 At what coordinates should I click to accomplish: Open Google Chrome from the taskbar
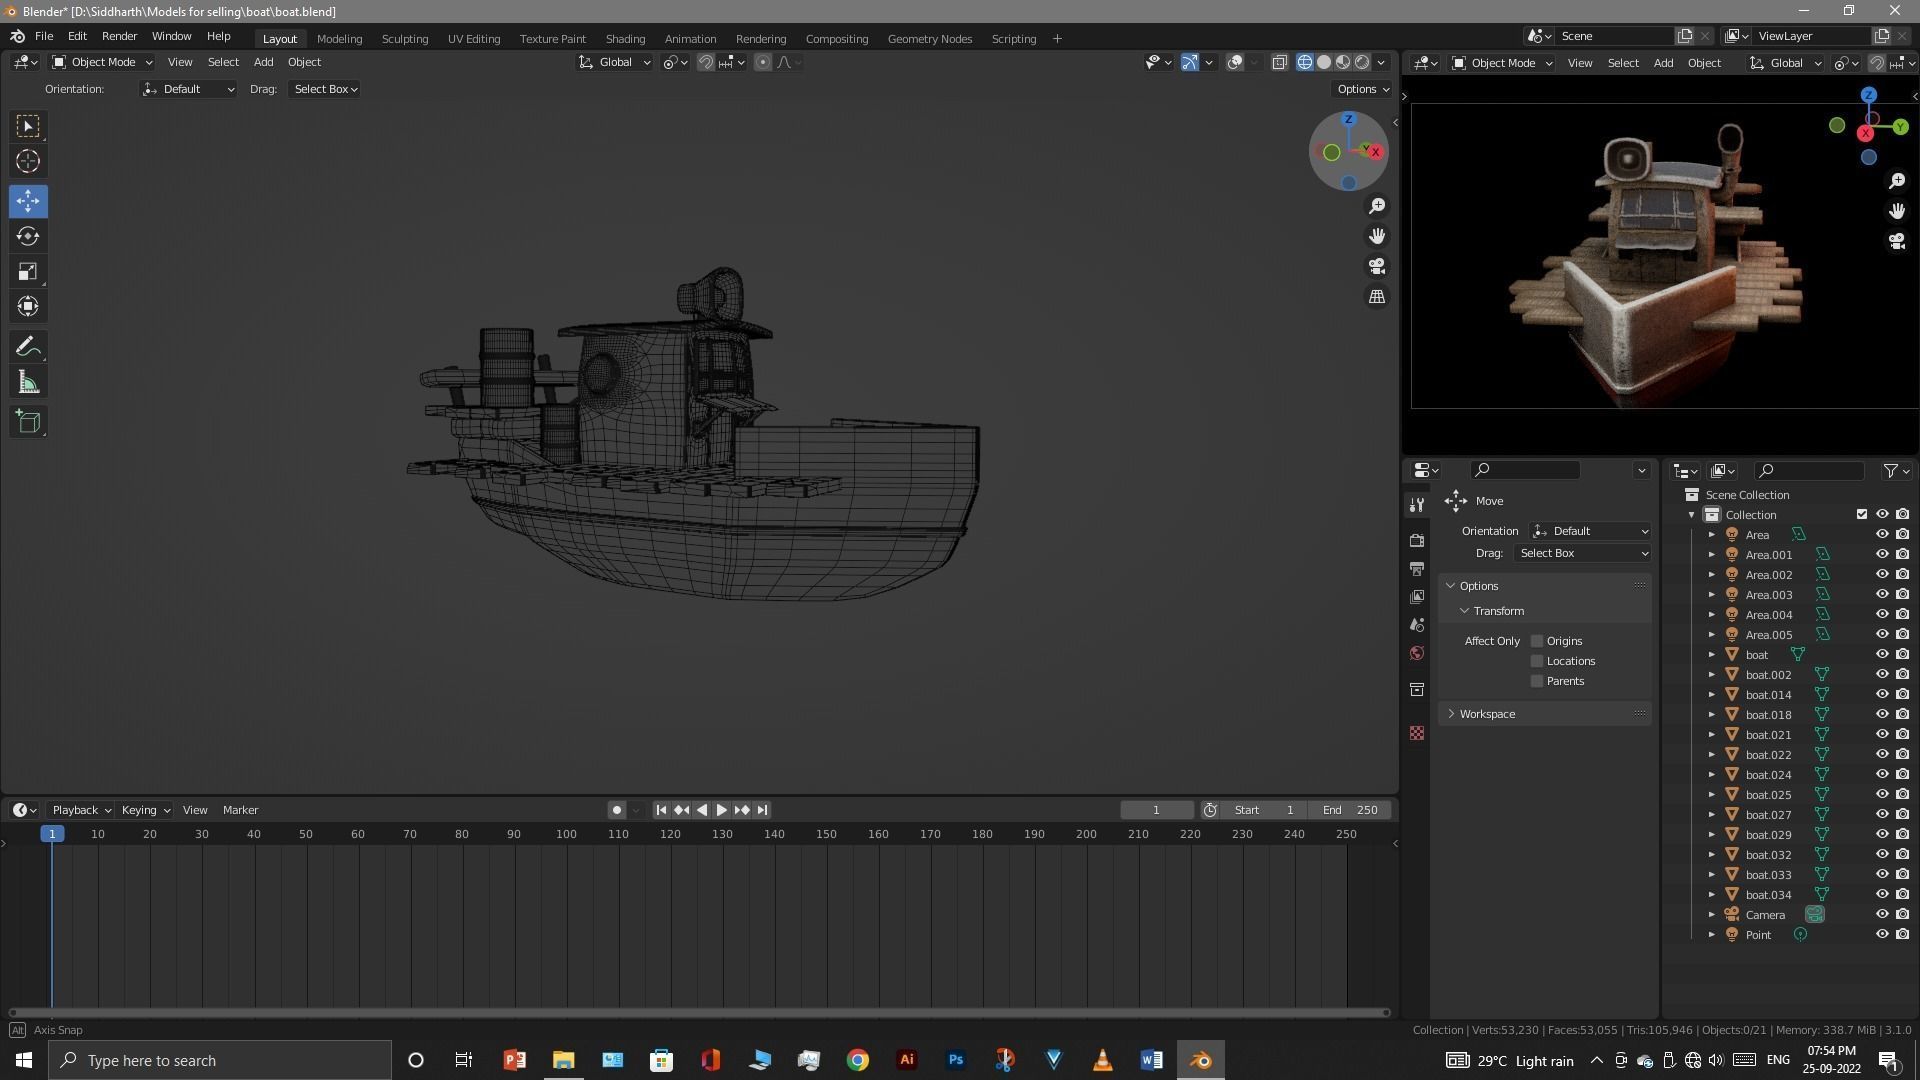(x=858, y=1060)
